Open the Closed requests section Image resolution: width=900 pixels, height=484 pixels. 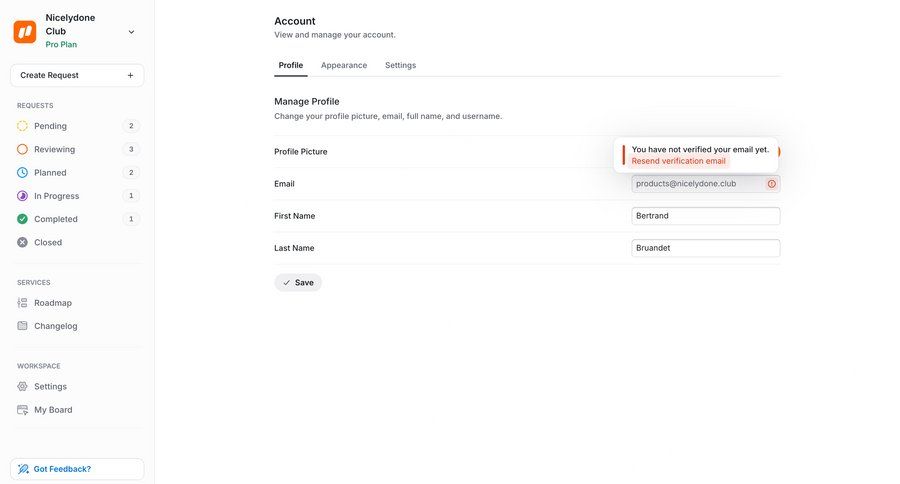pos(47,242)
